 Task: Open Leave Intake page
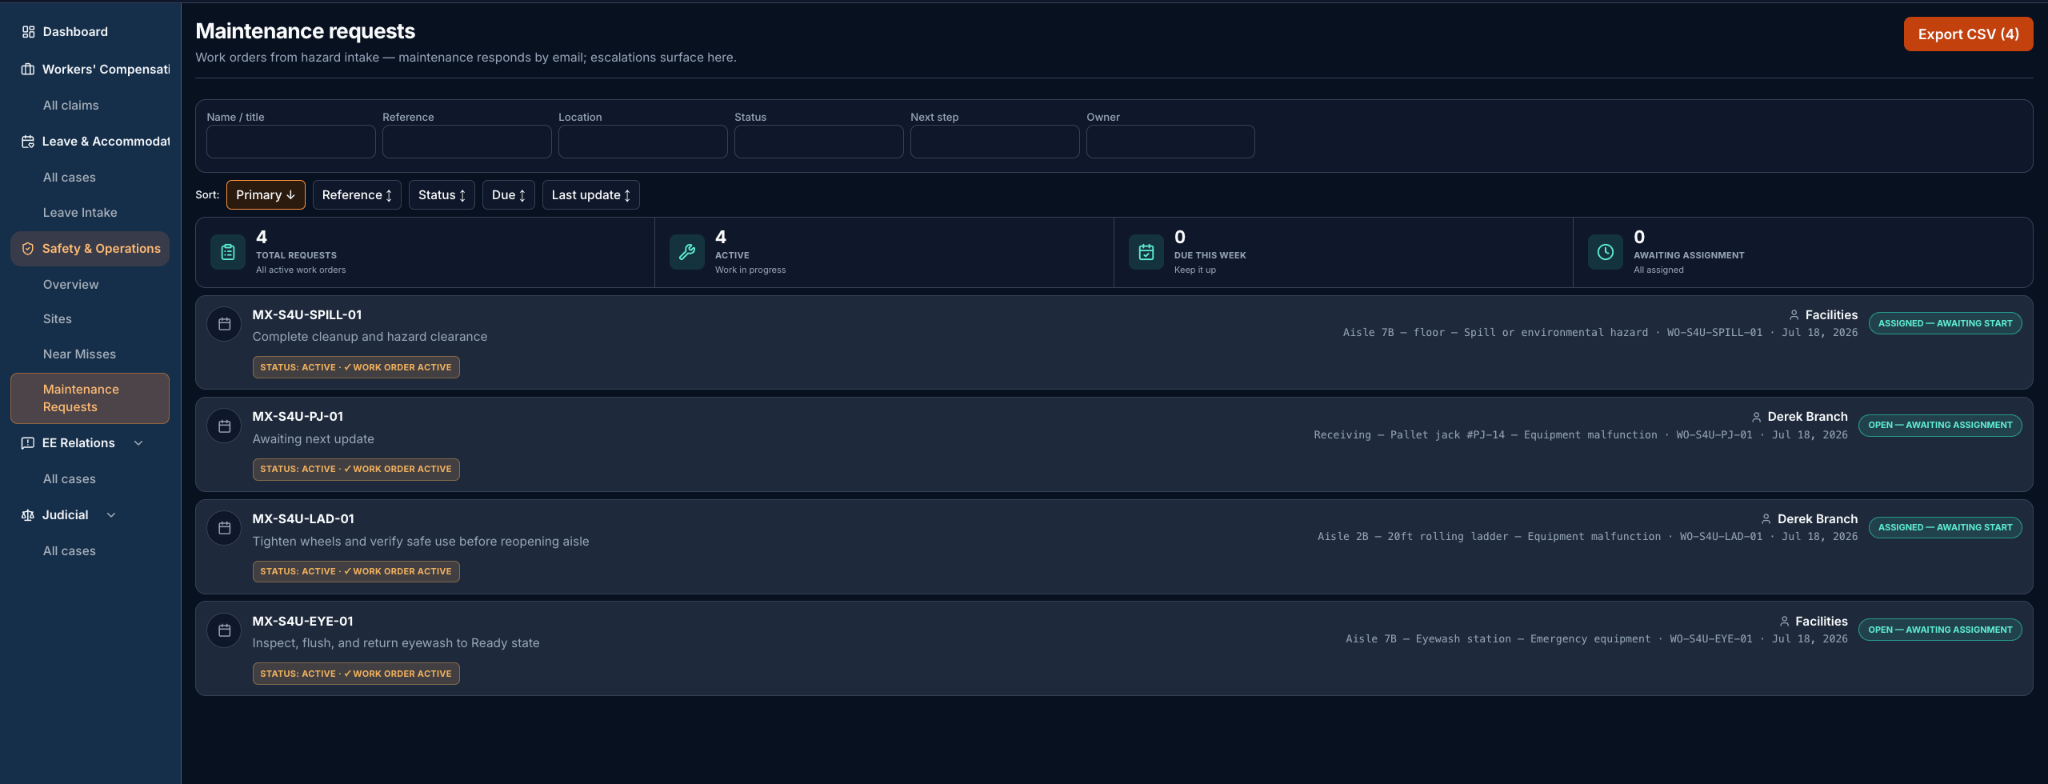80,213
